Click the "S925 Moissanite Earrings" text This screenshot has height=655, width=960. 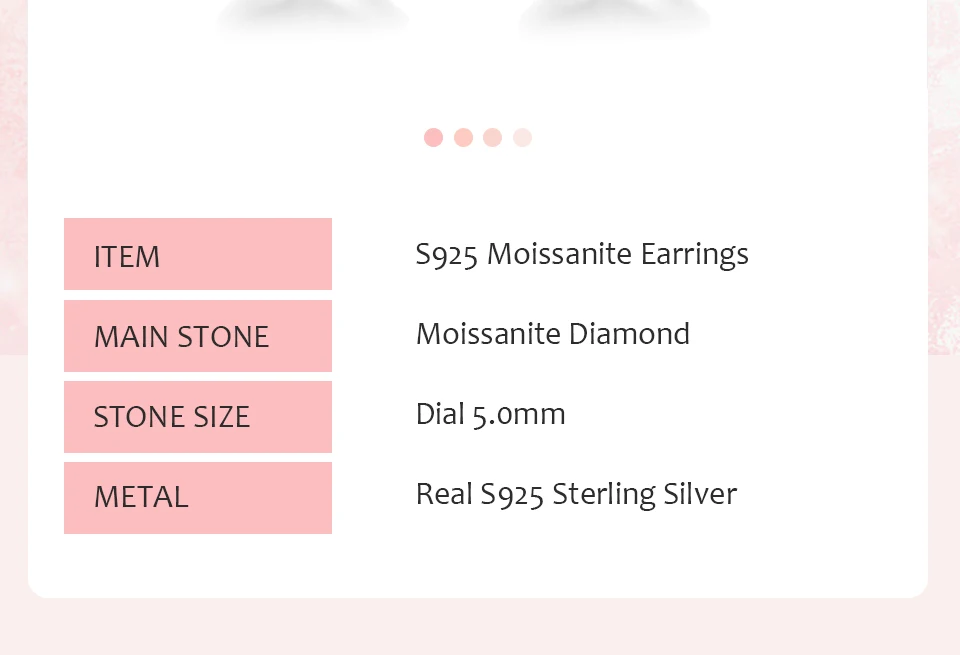582,255
